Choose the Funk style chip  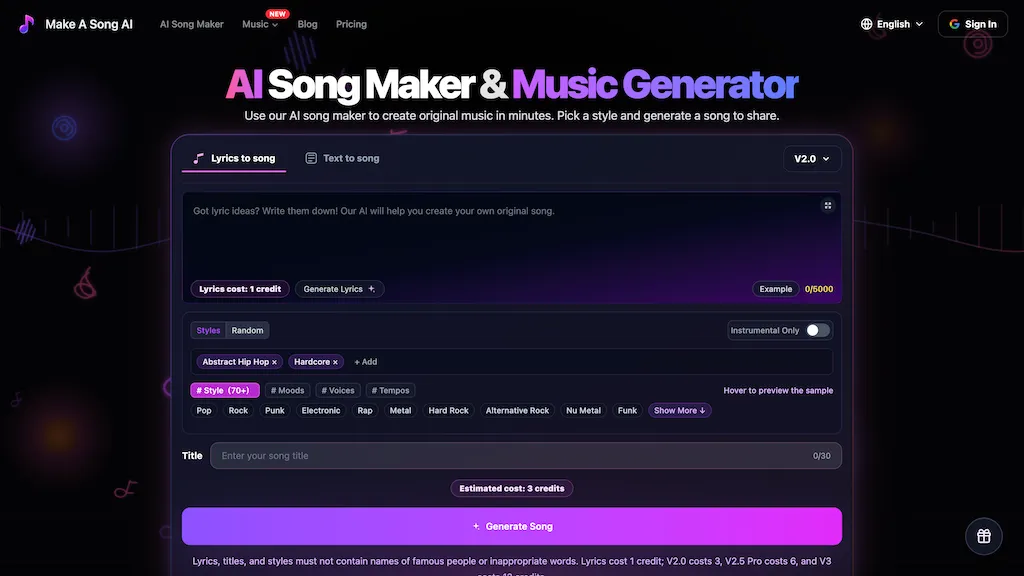627,411
